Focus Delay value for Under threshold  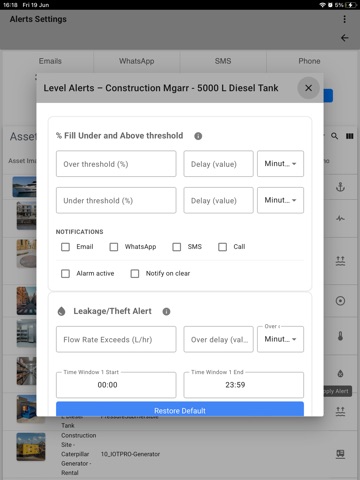[x=218, y=200]
